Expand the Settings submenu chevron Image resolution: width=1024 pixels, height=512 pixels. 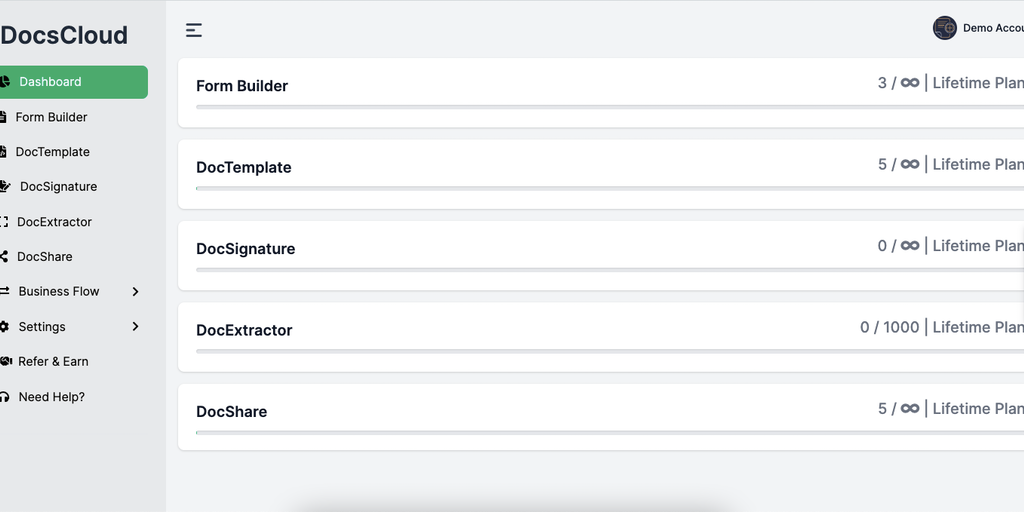(x=135, y=327)
